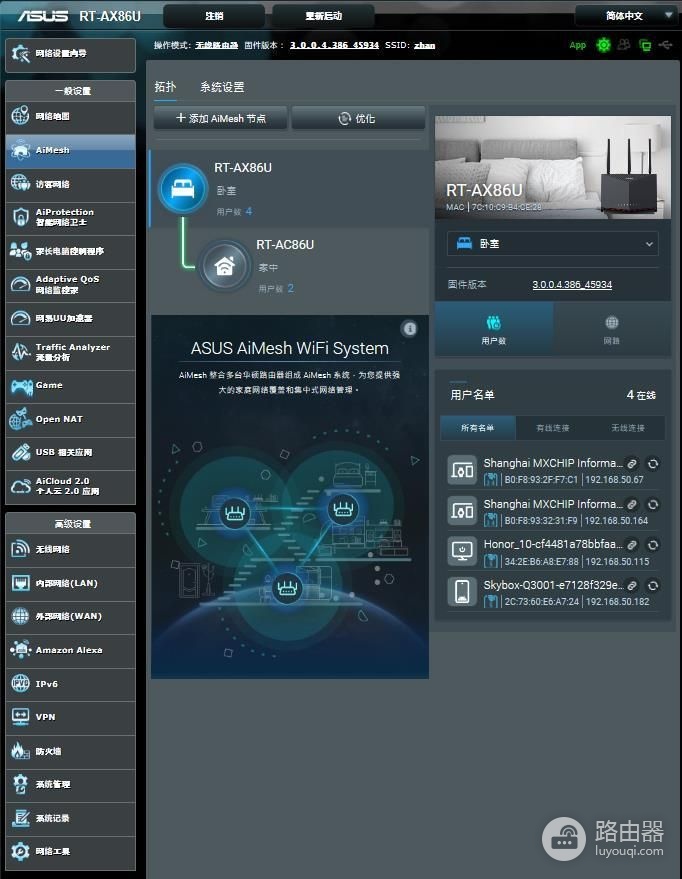This screenshot has width=682, height=879.
Task: Open the 简体中文 language dropdown
Action: pyautogui.click(x=628, y=16)
